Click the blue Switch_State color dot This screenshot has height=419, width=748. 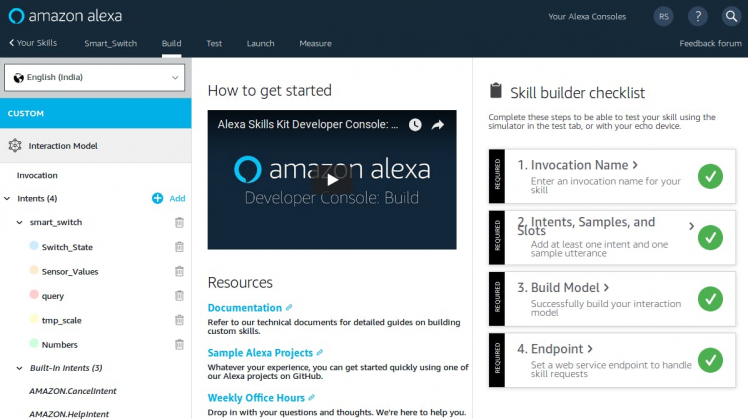pyautogui.click(x=34, y=245)
